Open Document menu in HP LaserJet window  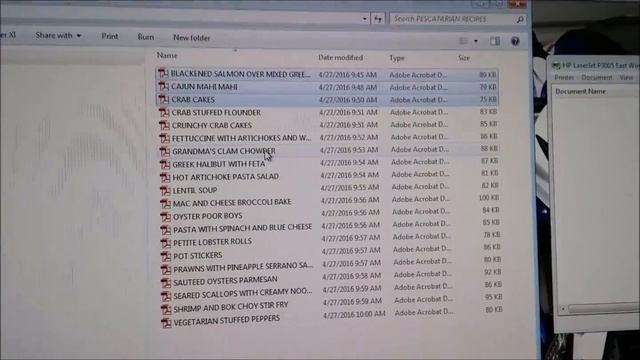(x=596, y=78)
